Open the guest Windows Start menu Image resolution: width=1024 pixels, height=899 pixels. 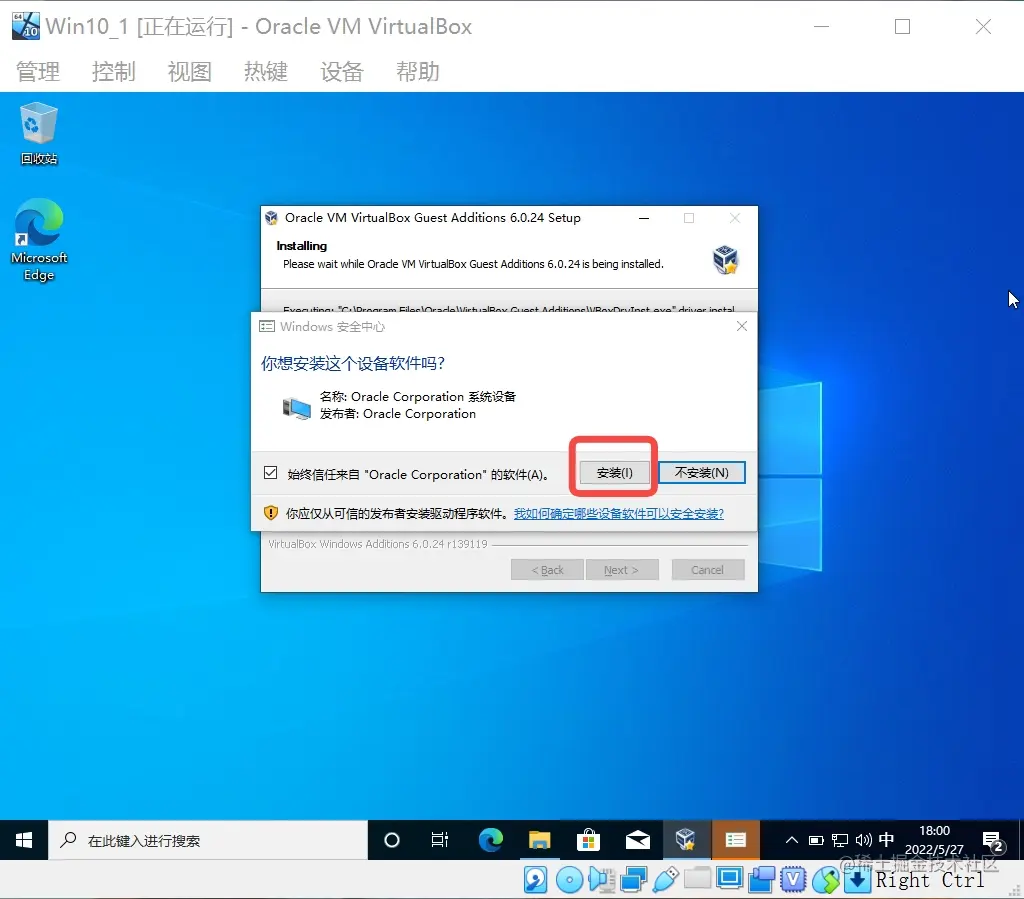(24, 840)
